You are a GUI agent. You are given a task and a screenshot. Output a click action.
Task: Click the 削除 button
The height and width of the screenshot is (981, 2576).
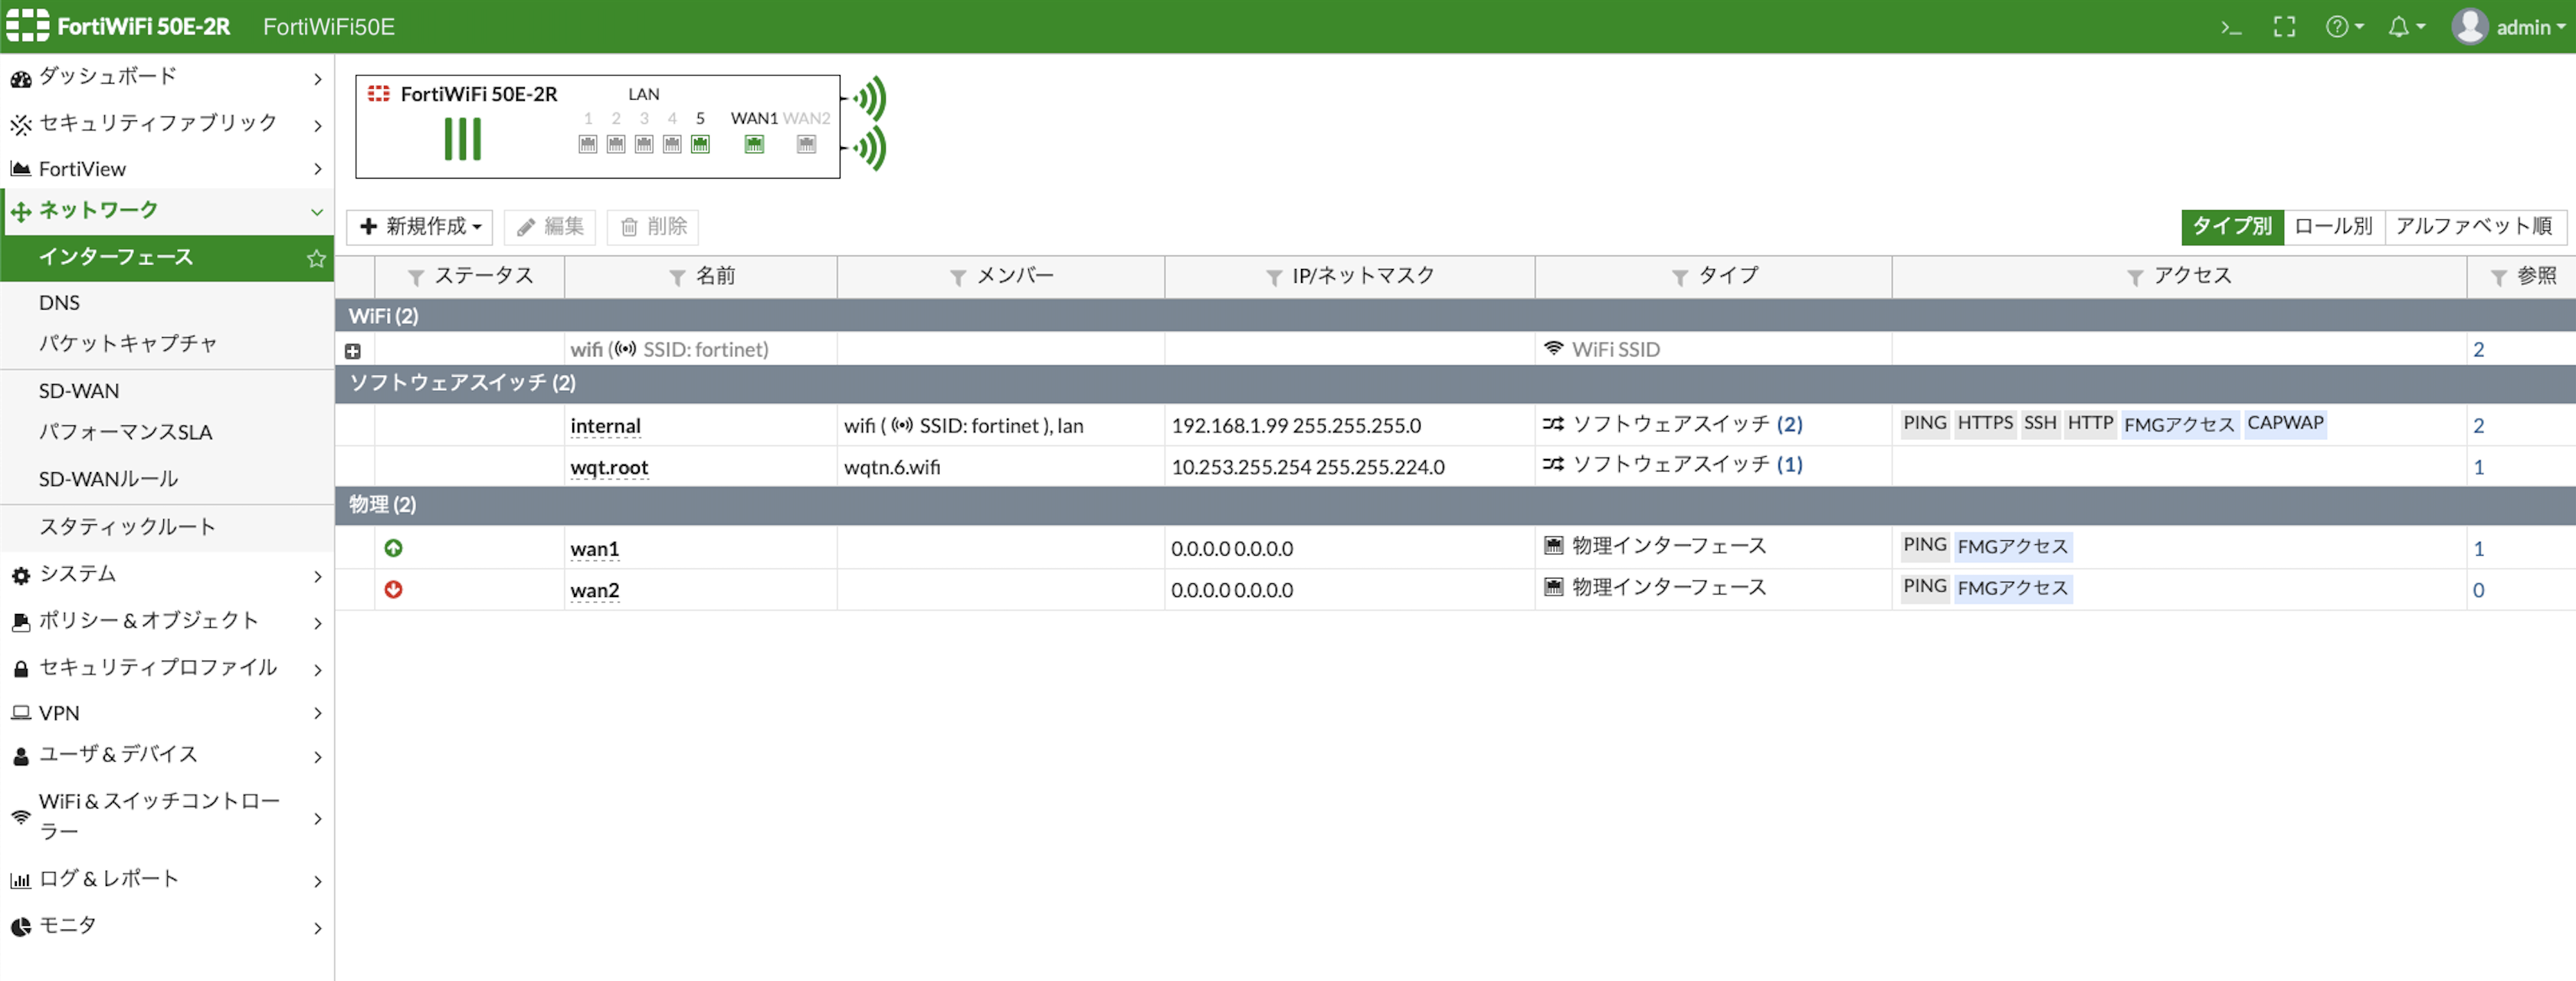653,227
